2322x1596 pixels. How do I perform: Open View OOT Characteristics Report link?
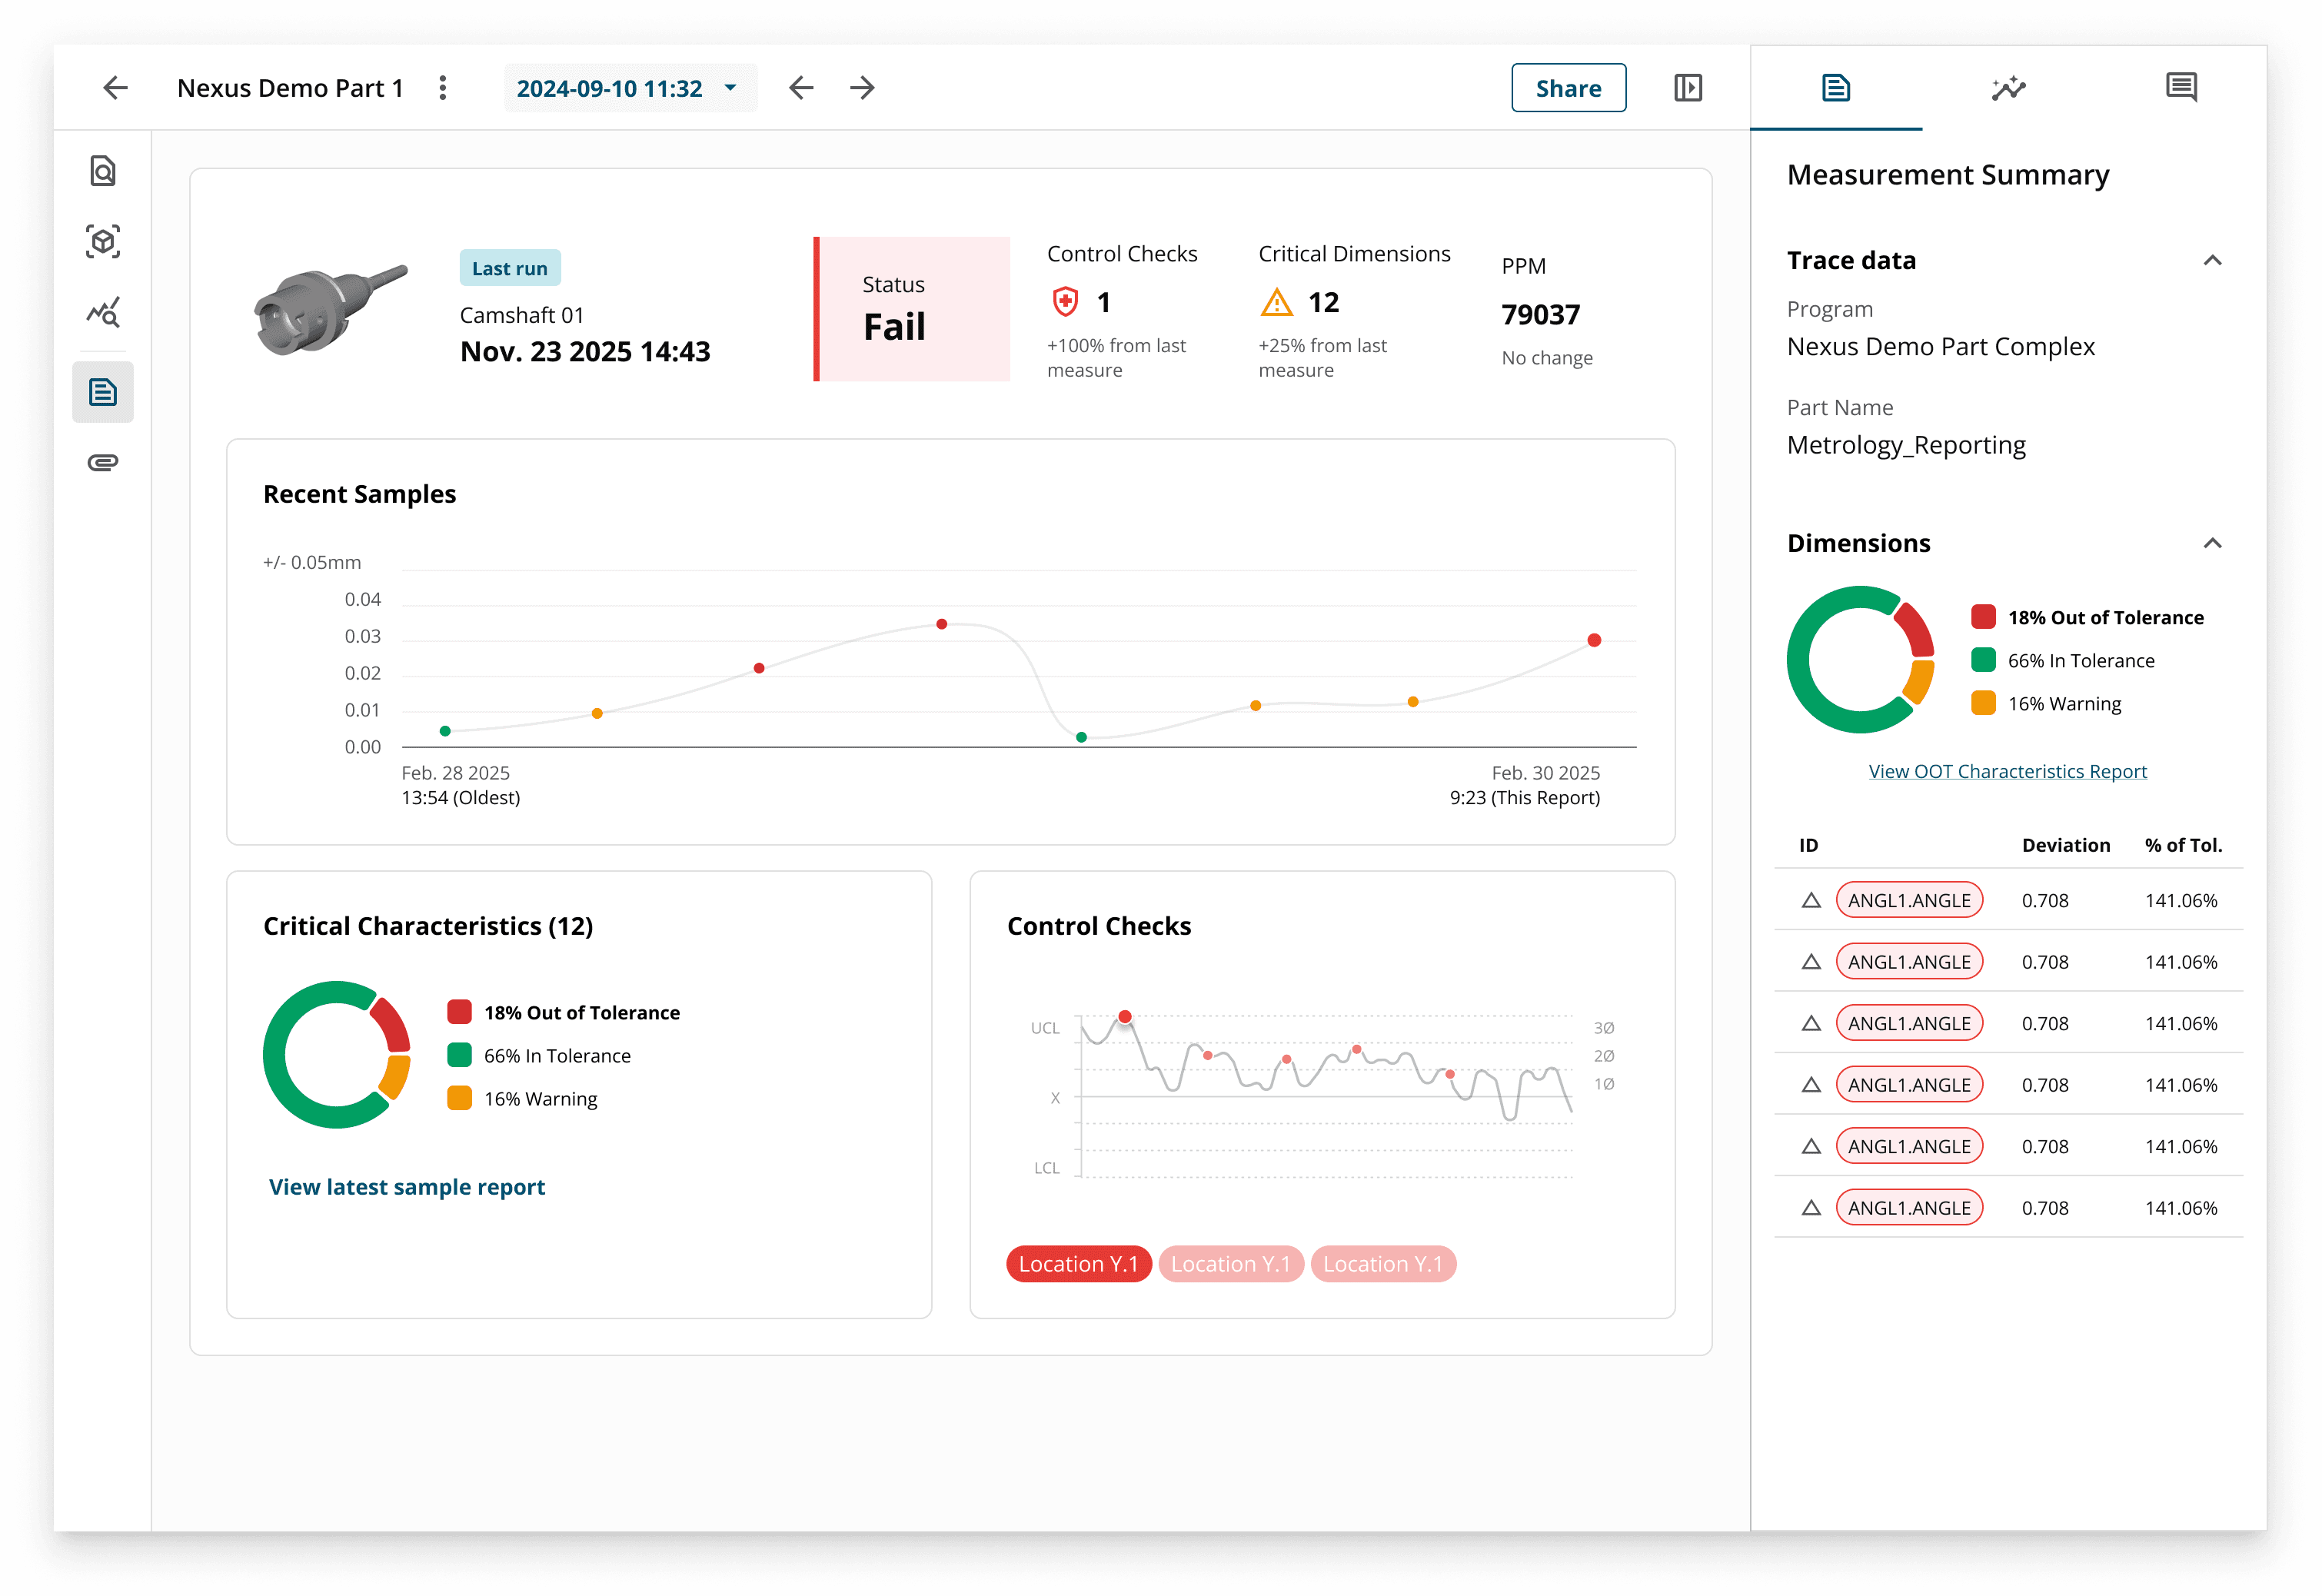(x=2007, y=771)
